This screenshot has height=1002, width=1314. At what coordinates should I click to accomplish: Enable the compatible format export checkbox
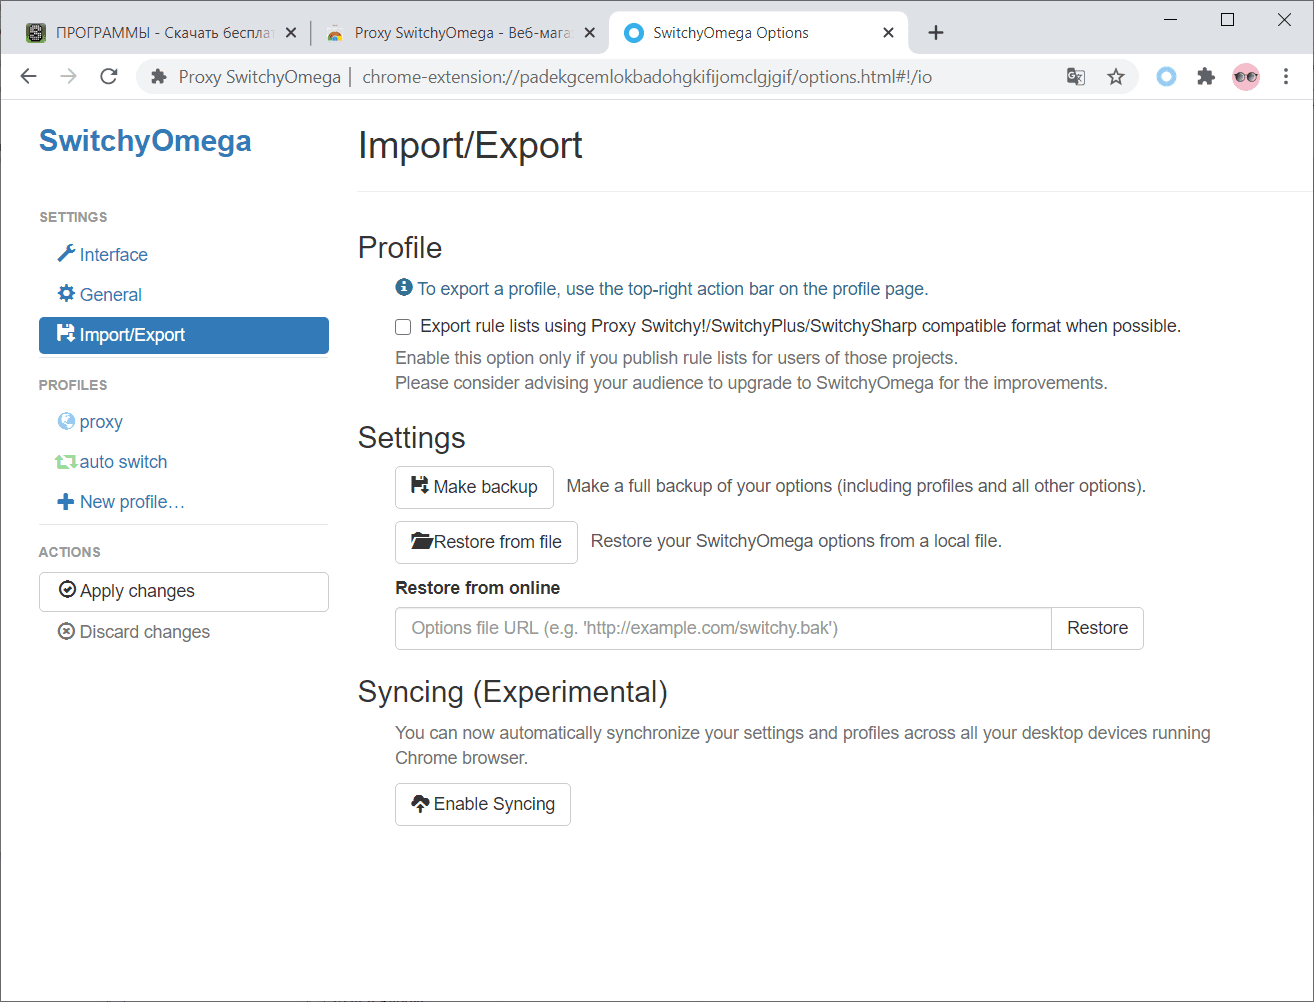(x=403, y=327)
